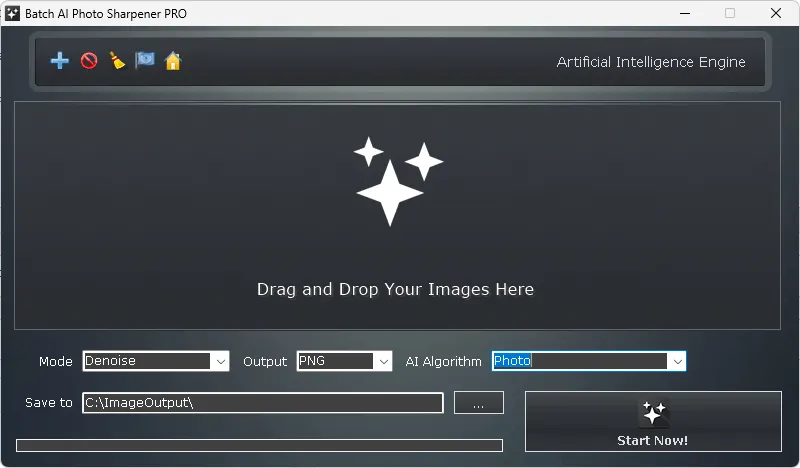Open language options via the flag icon
This screenshot has width=800, height=468.
145,60
